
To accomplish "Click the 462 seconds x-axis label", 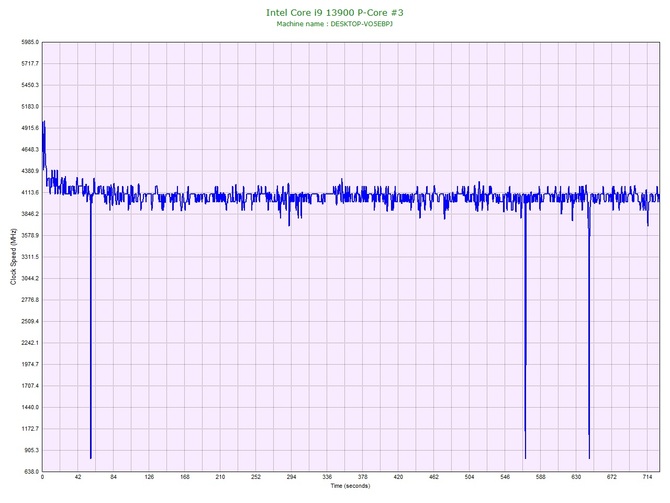I will (434, 477).
